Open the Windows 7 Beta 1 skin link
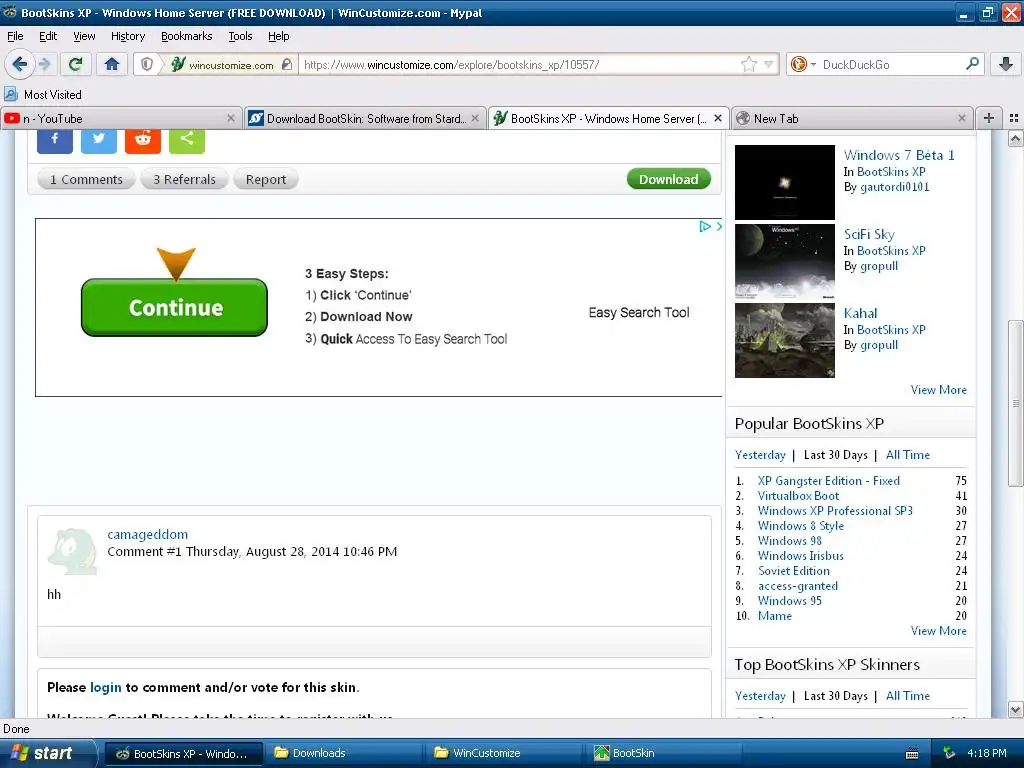Image resolution: width=1024 pixels, height=768 pixels. [899, 155]
